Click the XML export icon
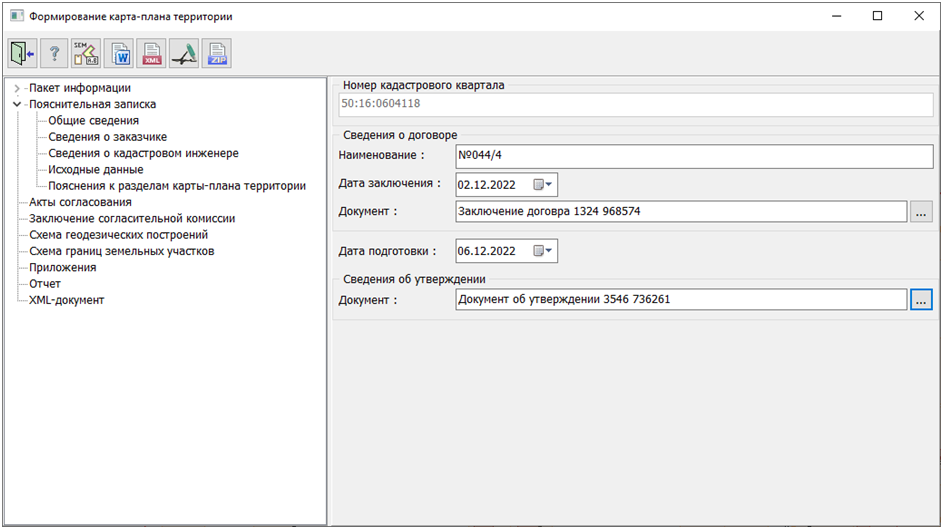Image resolution: width=943 pixels, height=529 pixels. [x=152, y=54]
